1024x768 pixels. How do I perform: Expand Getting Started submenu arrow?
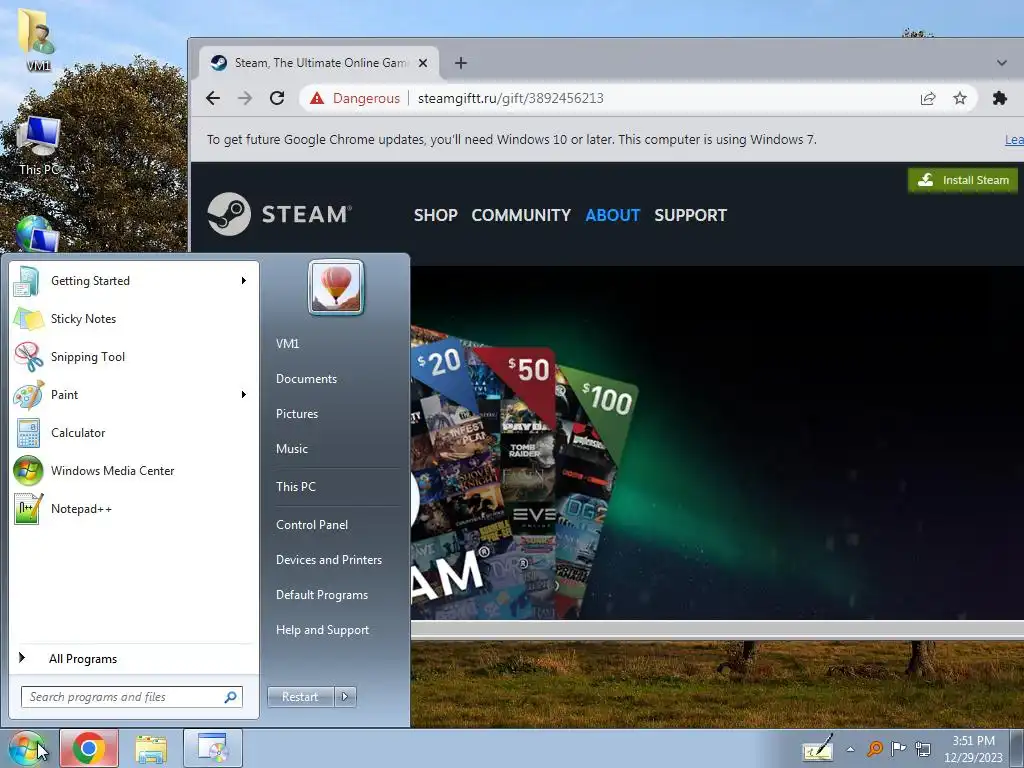click(x=244, y=281)
